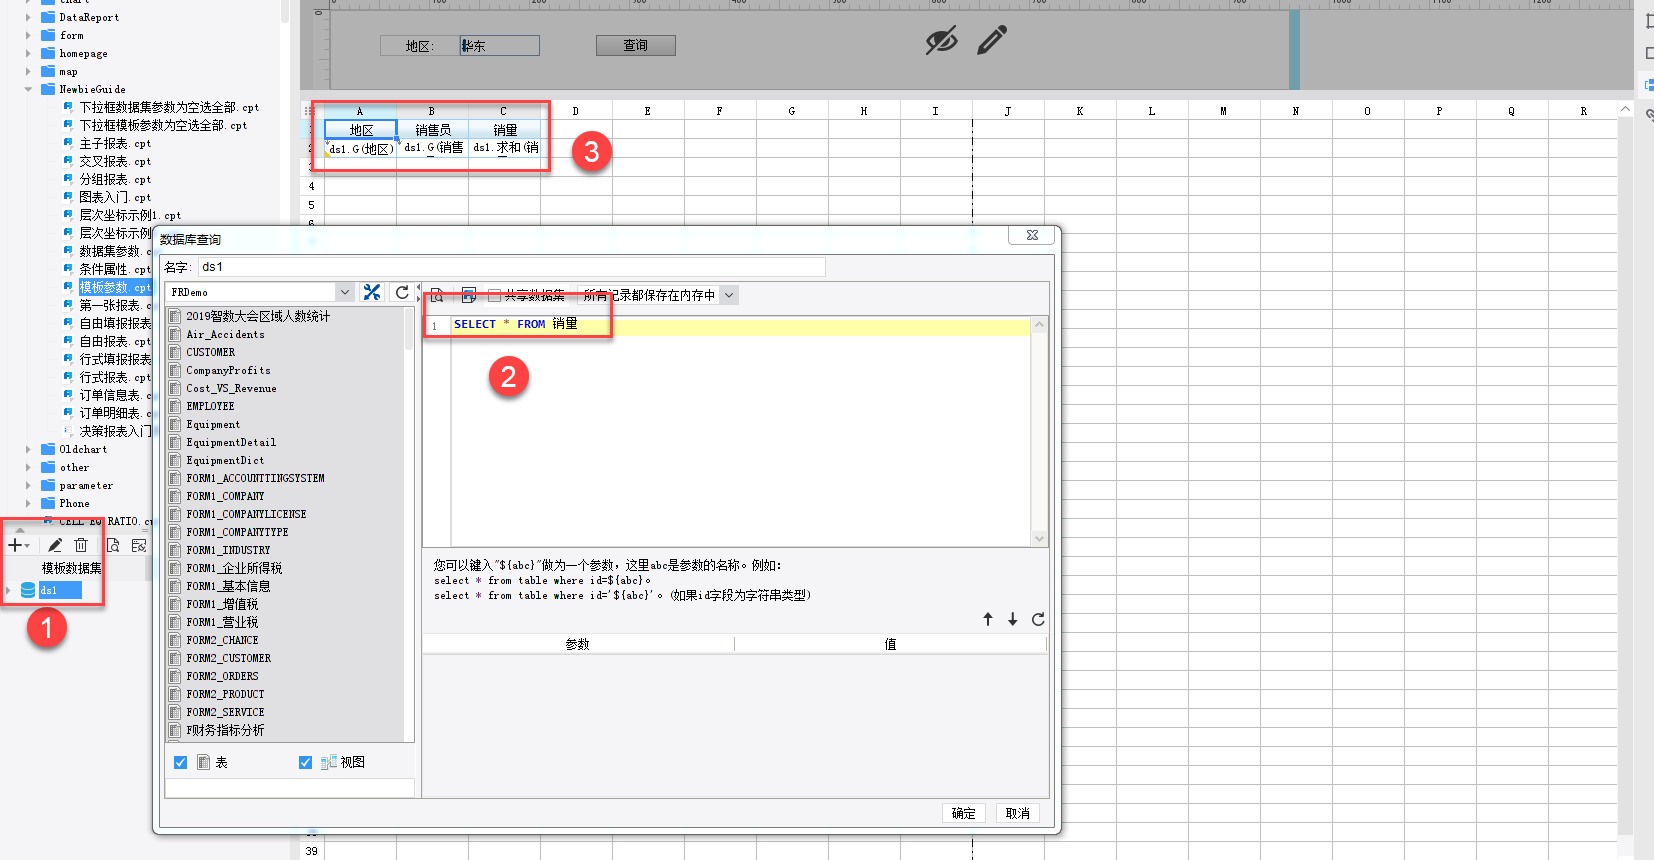
Task: Click the delete dataset trash icon
Action: click(81, 545)
